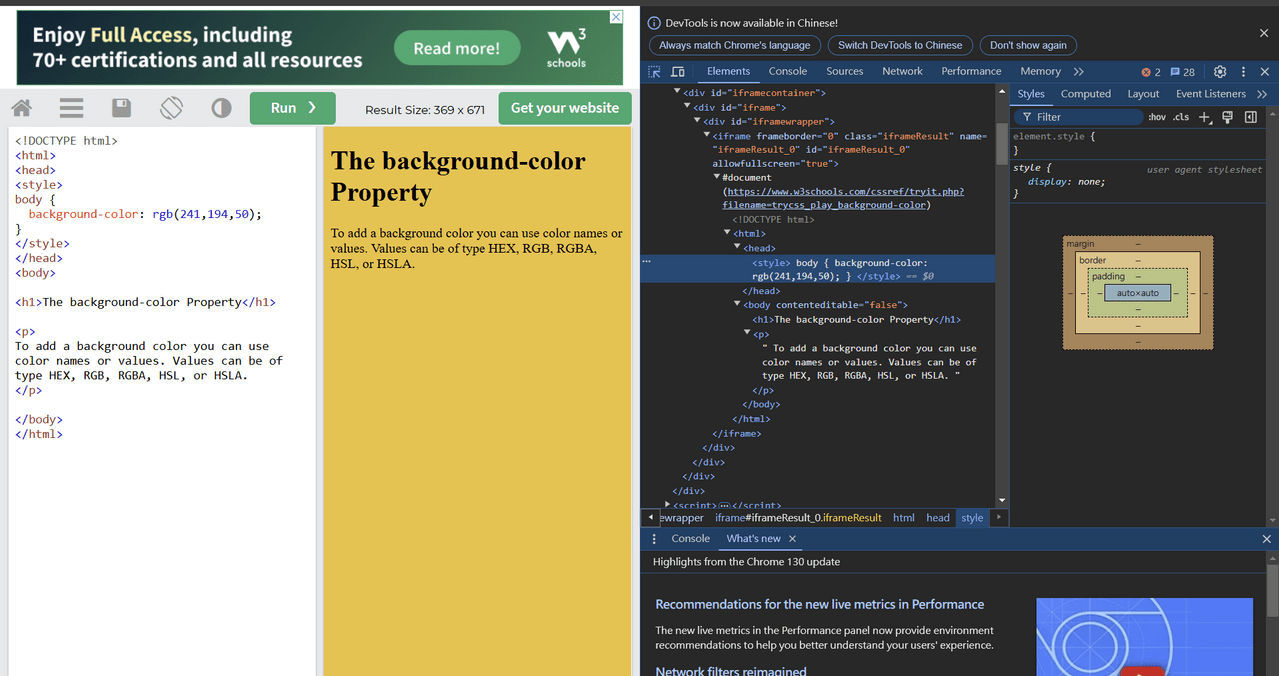Open DevTools settings gear
Screen dimensions: 1279x676
coord(1220,72)
